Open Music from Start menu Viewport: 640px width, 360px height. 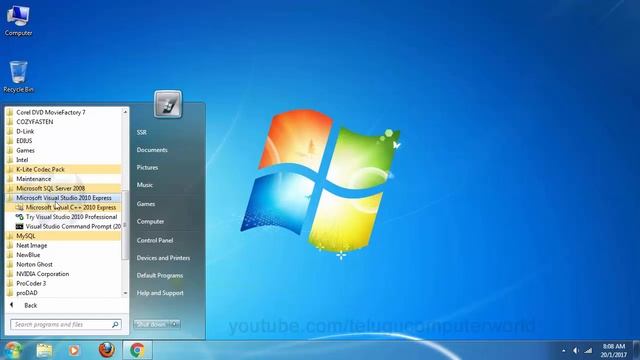click(x=144, y=185)
